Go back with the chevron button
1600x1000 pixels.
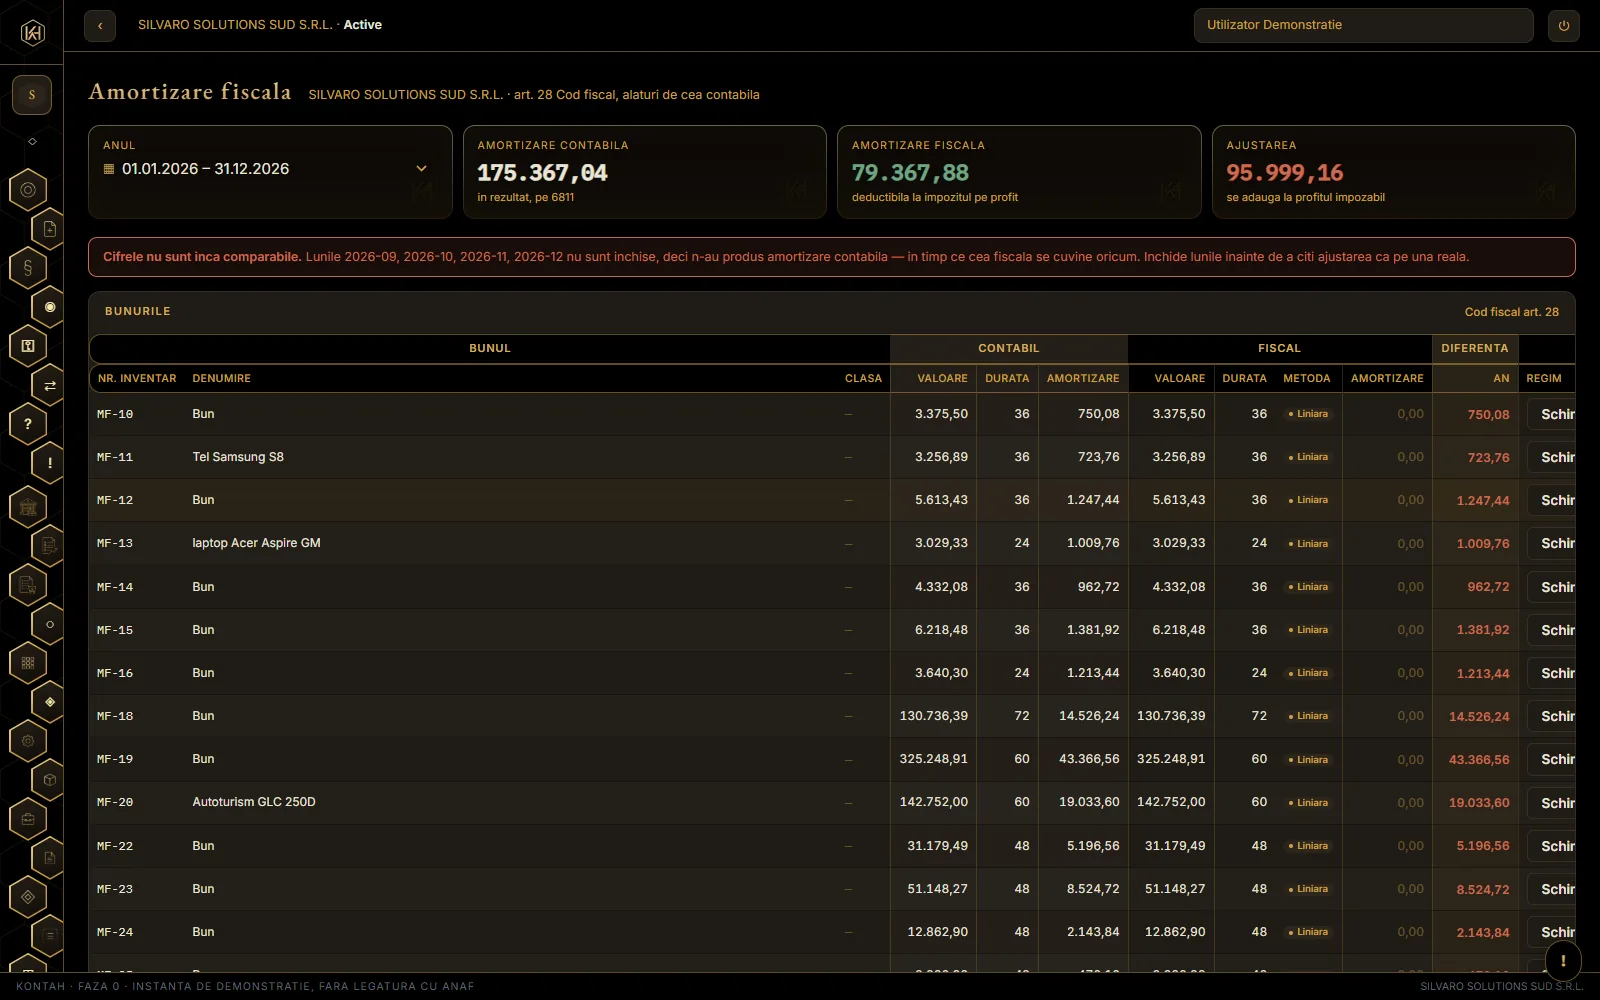click(x=100, y=26)
